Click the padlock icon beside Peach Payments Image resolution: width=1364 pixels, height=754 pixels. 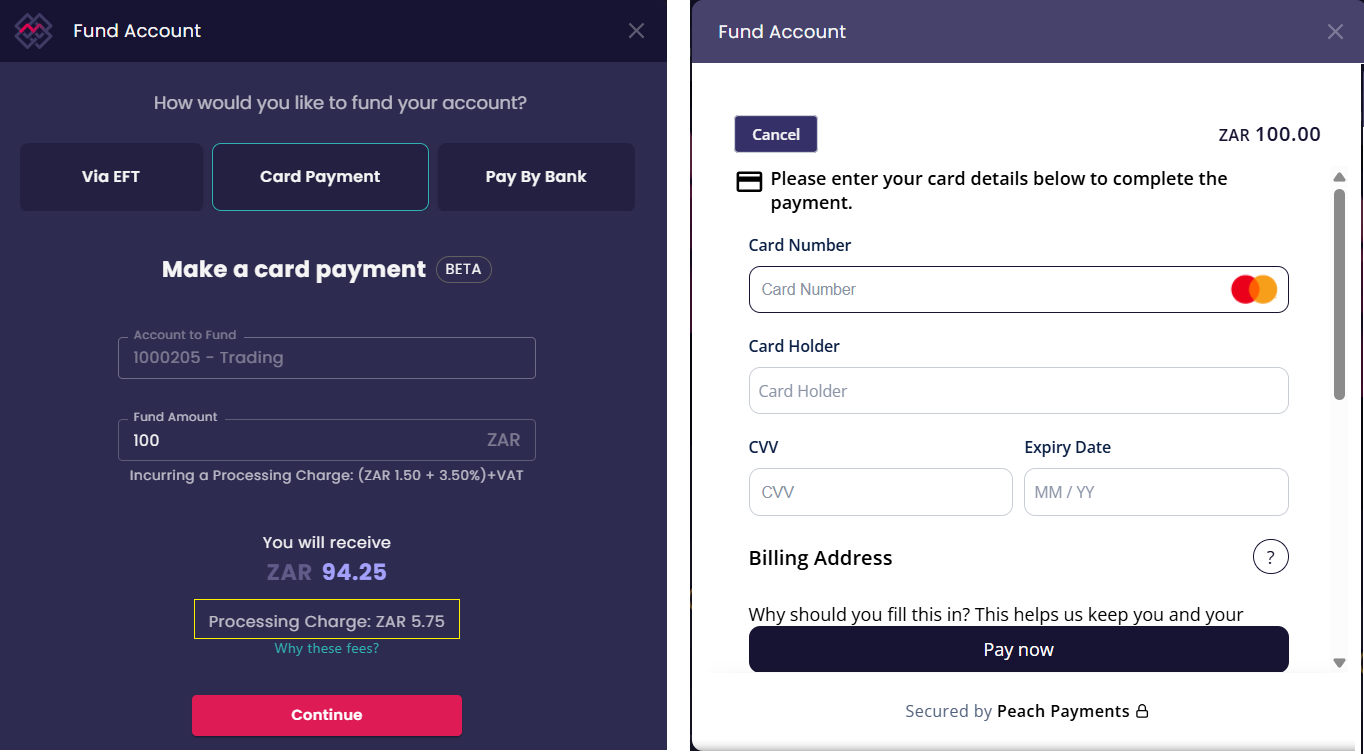click(1142, 712)
